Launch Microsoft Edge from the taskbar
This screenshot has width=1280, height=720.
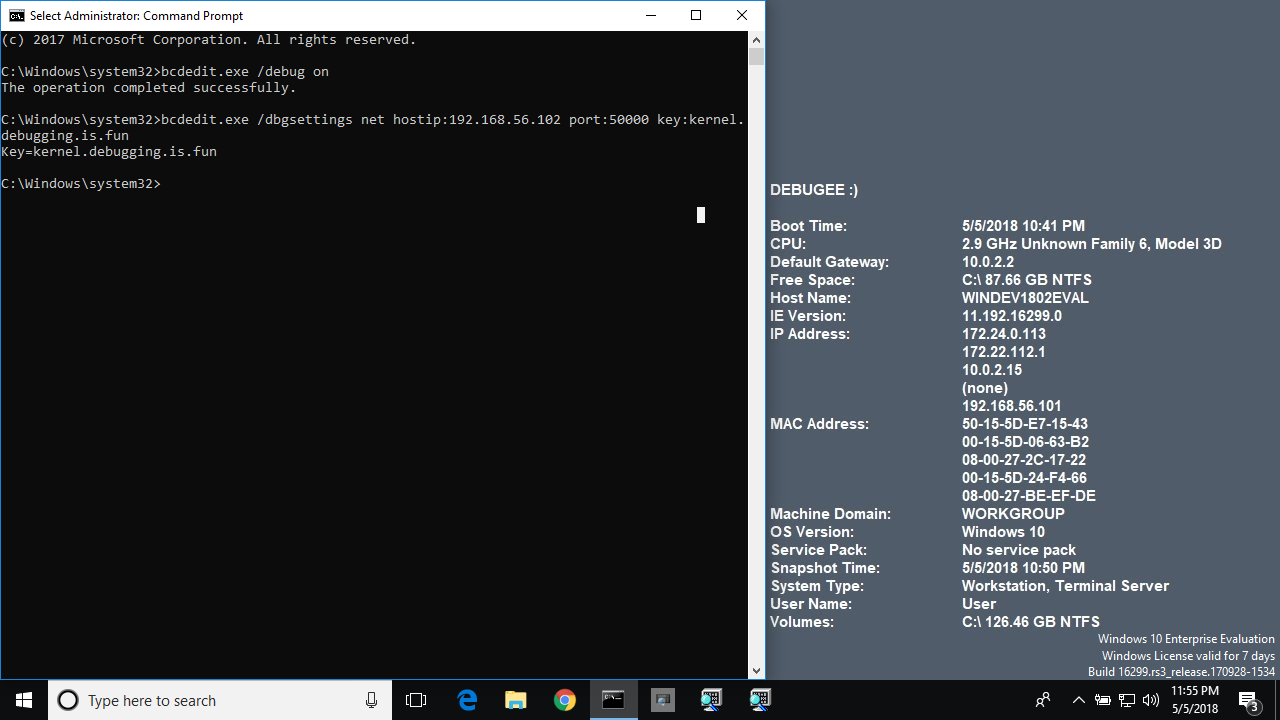[x=467, y=700]
